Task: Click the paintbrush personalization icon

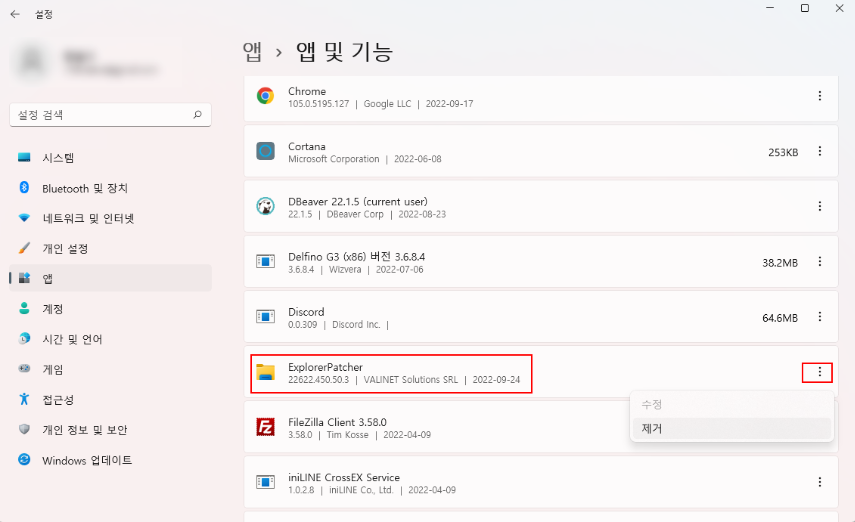Action: [x=24, y=248]
